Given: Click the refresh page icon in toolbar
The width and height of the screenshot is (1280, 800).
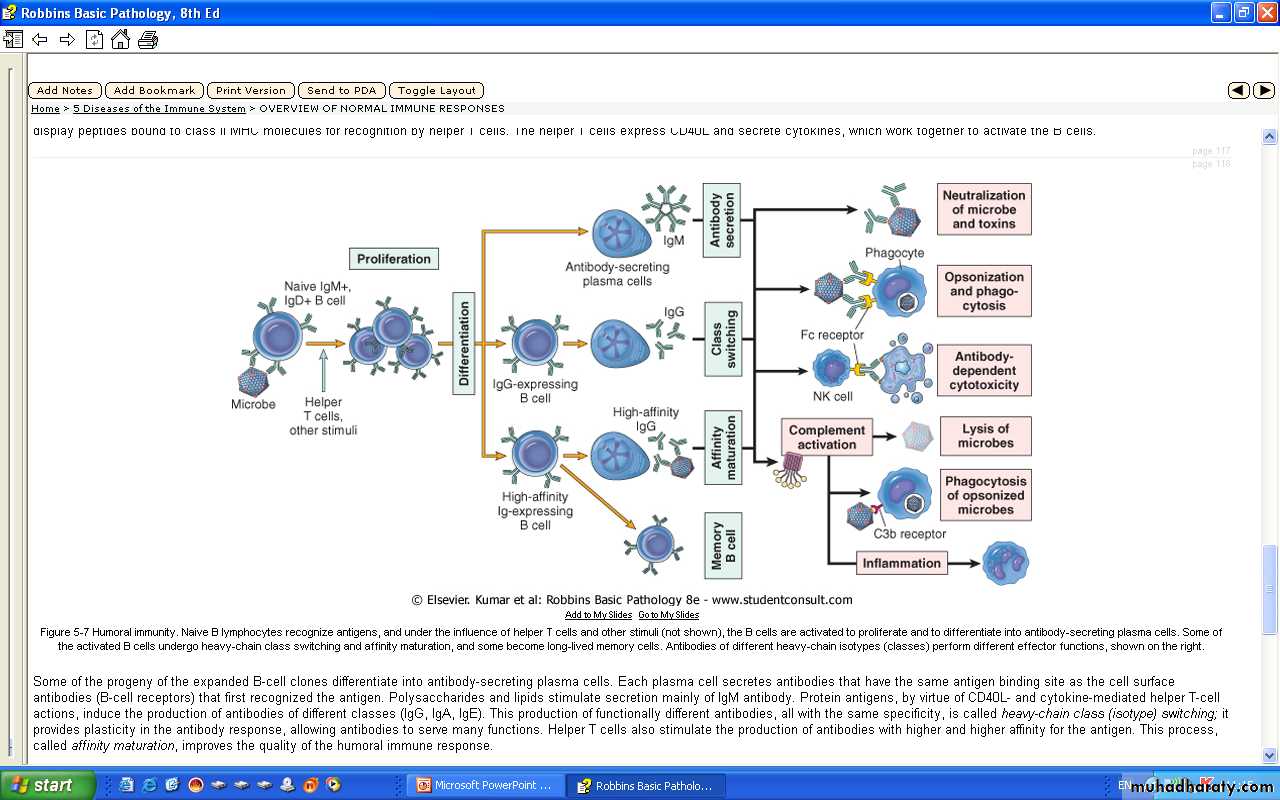Looking at the screenshot, I should (x=94, y=40).
